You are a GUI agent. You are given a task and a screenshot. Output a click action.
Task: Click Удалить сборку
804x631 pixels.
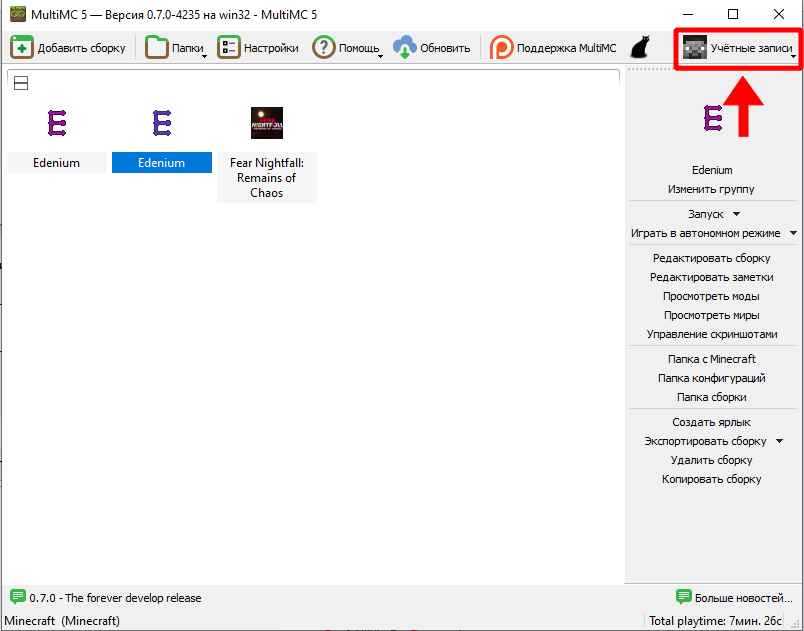[x=711, y=460]
